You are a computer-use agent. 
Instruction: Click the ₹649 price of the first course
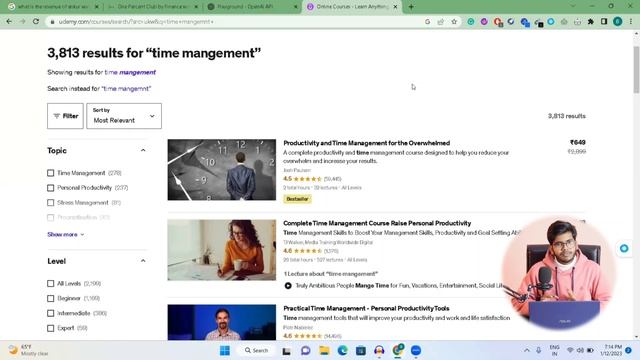(x=578, y=142)
